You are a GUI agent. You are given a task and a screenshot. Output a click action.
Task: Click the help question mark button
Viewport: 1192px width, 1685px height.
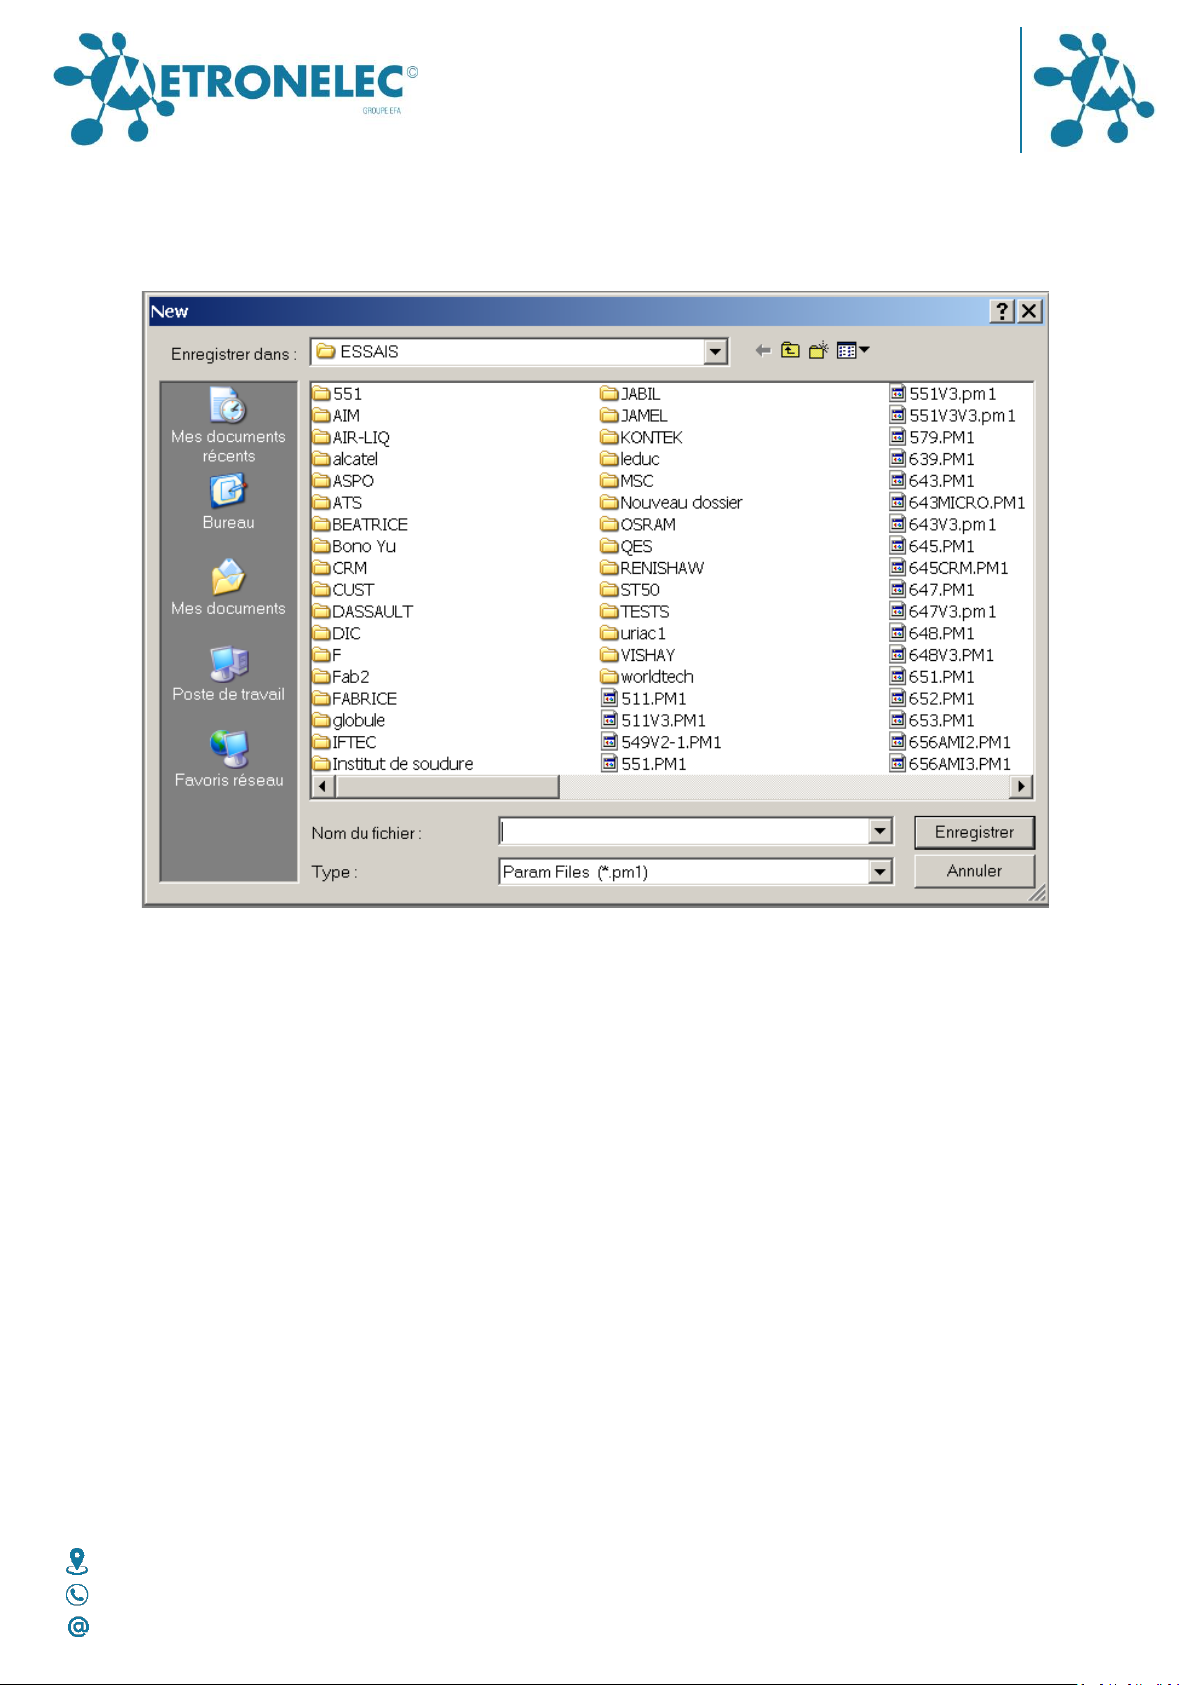click(x=1001, y=311)
